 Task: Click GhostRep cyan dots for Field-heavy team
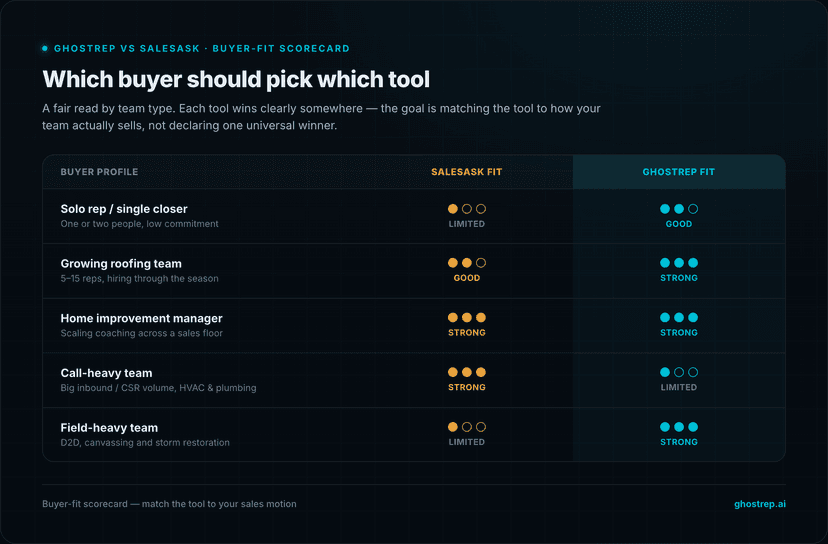[679, 427]
